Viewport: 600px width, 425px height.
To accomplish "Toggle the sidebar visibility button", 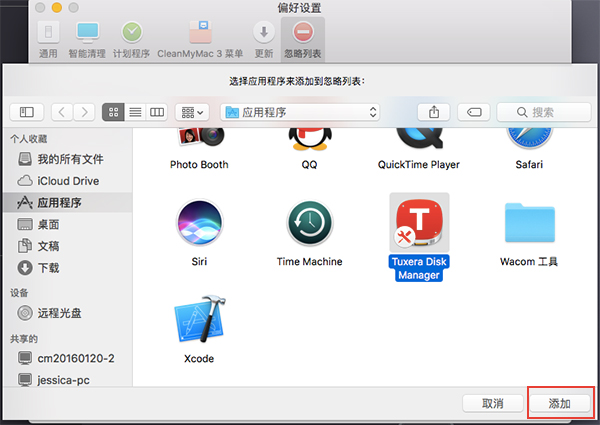I will pos(26,112).
